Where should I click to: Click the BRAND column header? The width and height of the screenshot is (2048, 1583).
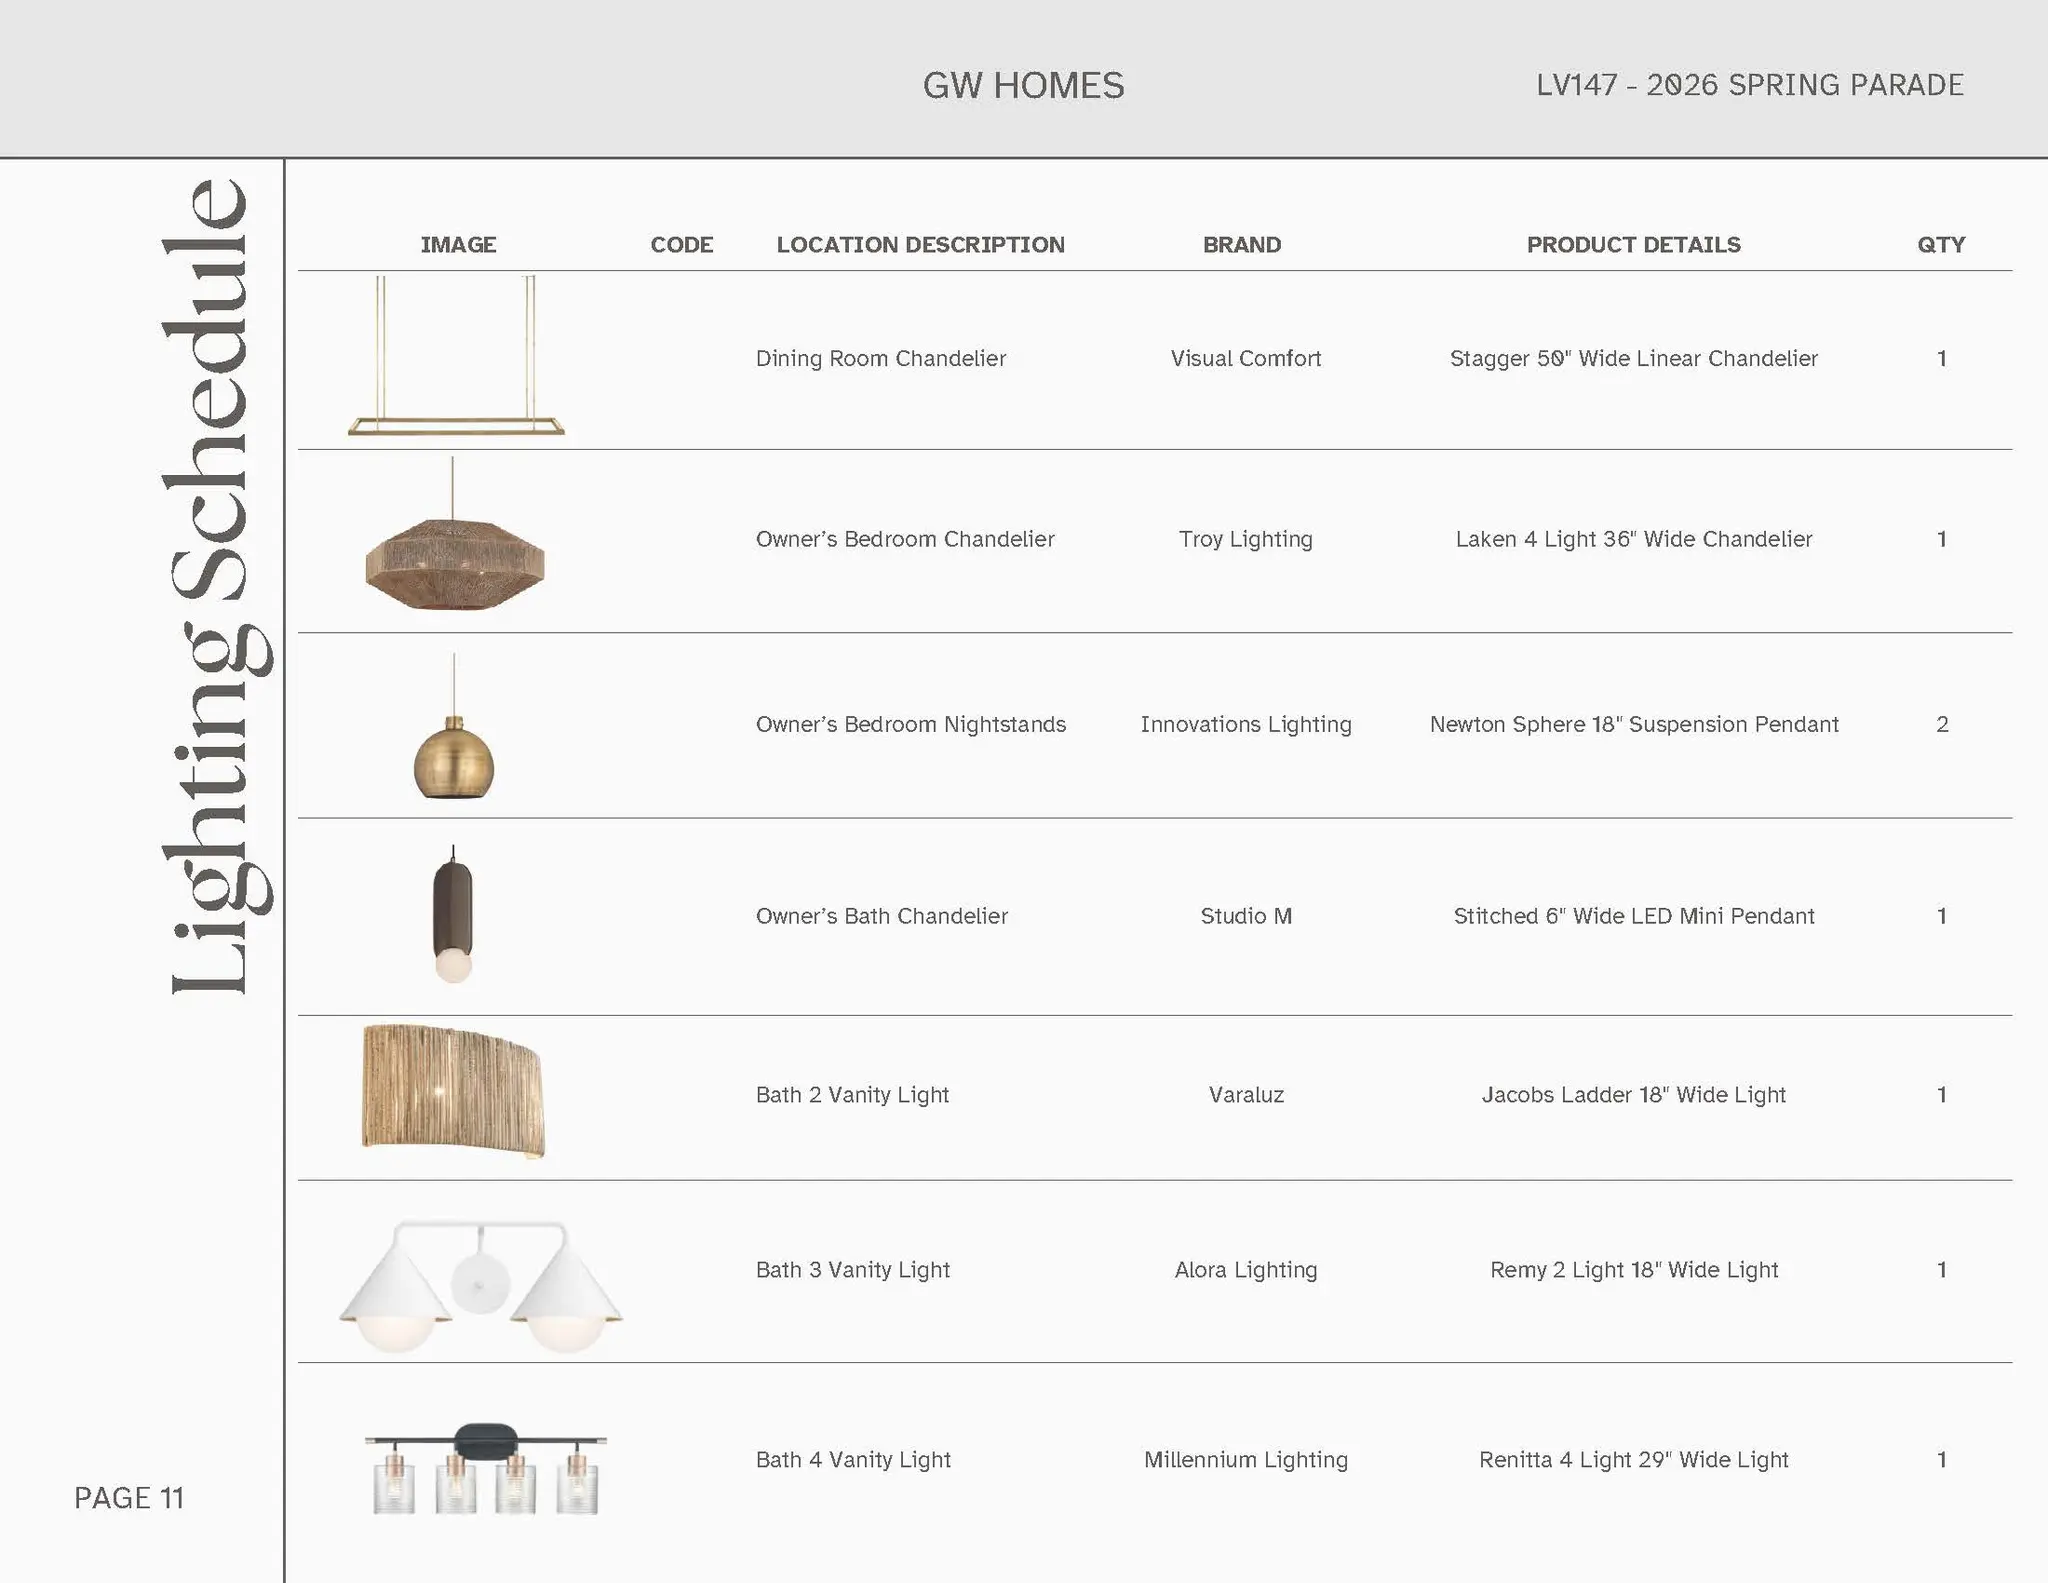click(x=1241, y=245)
